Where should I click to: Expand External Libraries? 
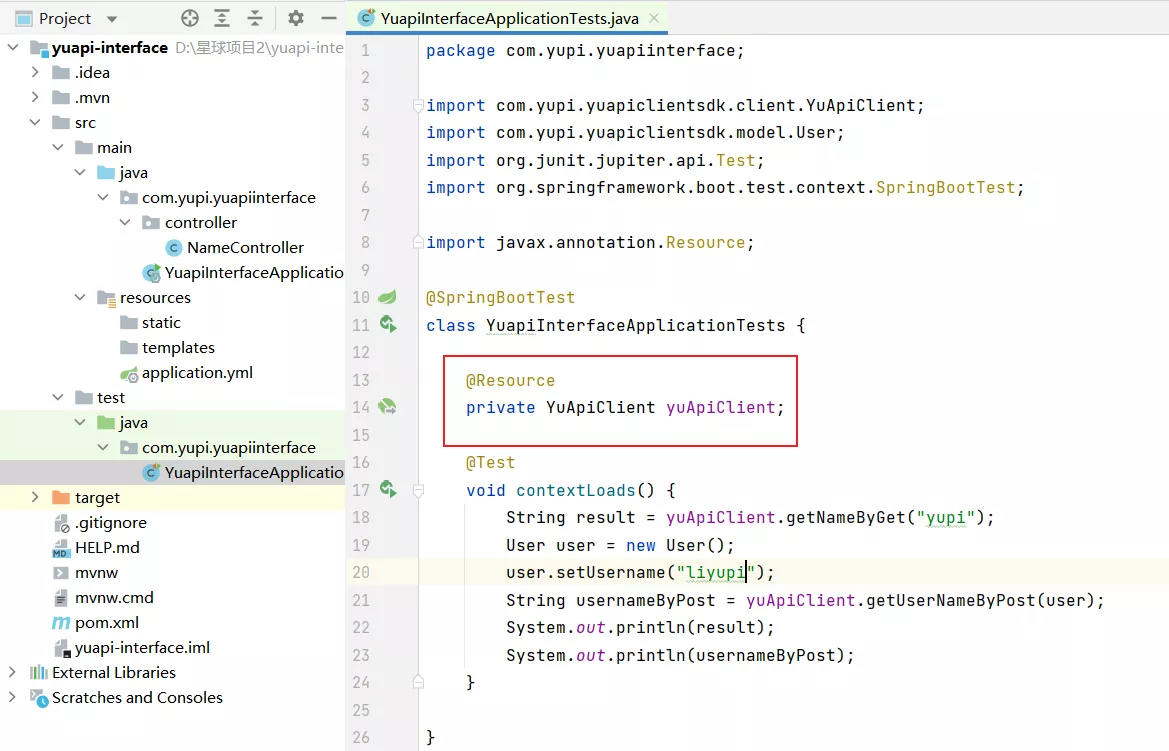13,672
